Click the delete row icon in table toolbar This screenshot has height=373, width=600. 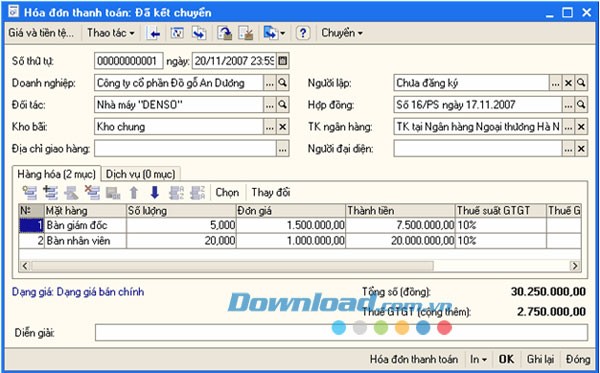pos(92,192)
